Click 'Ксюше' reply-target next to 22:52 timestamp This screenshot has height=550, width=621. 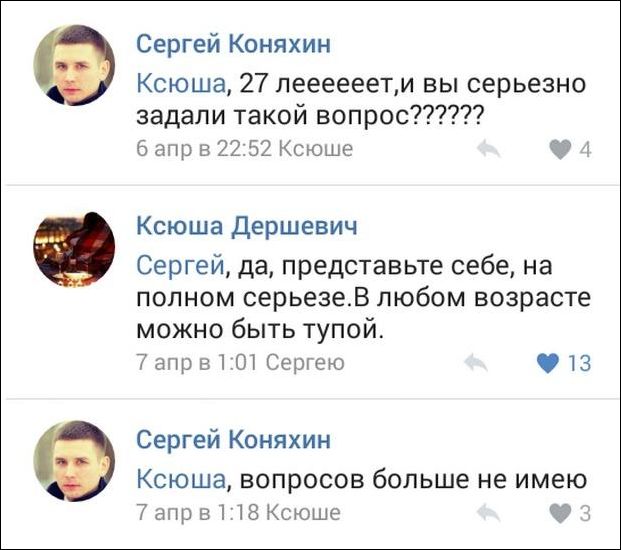[x=315, y=150]
